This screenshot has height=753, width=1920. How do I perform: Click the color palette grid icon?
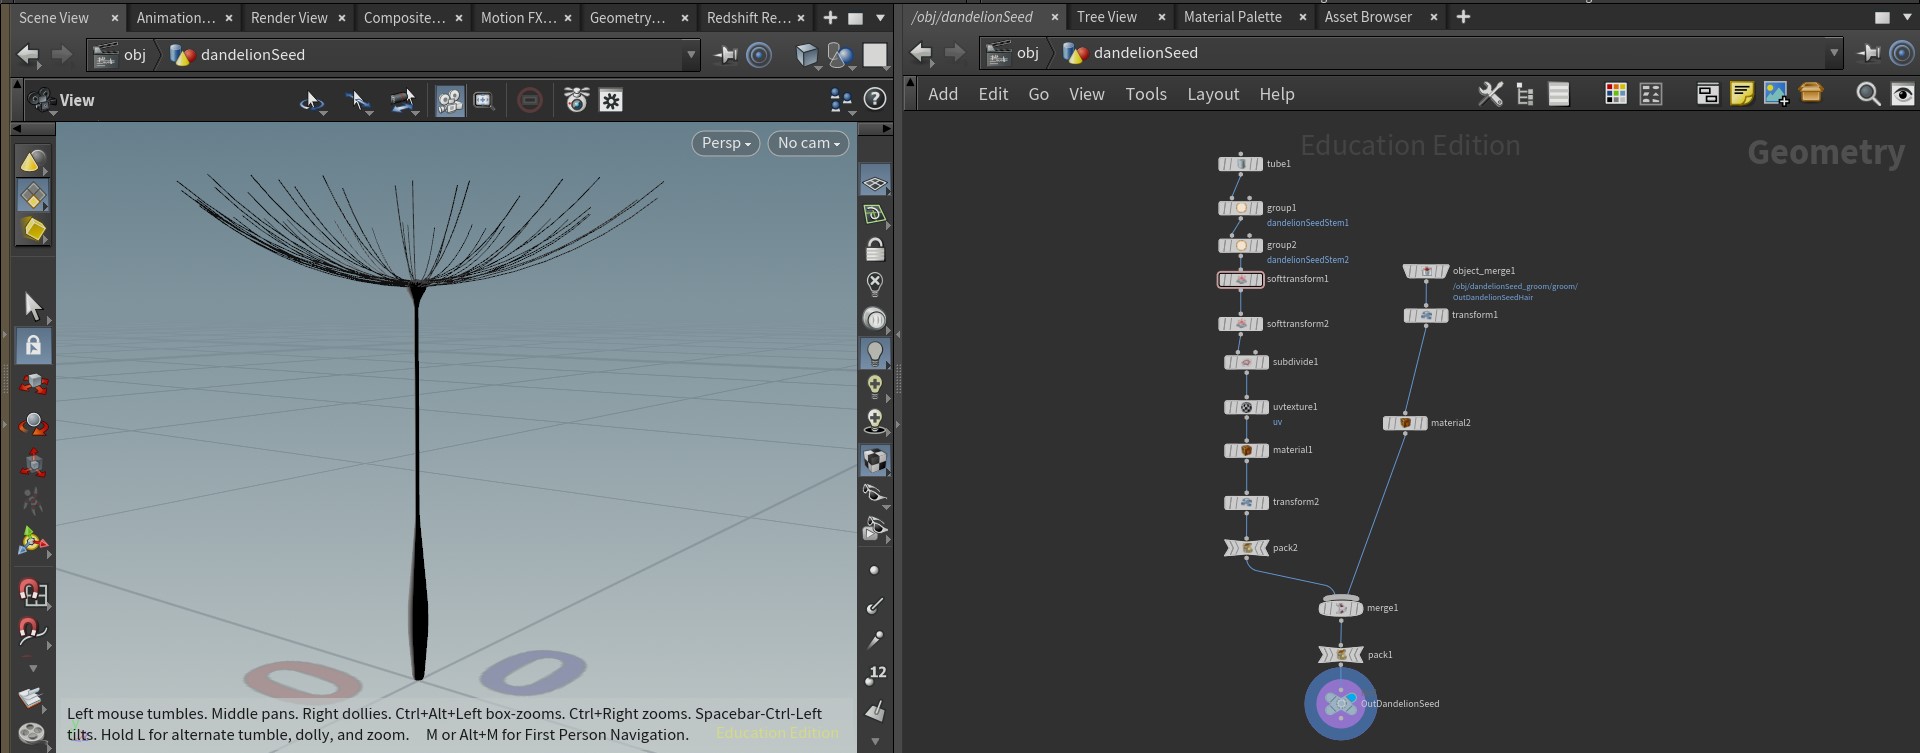click(x=1615, y=94)
